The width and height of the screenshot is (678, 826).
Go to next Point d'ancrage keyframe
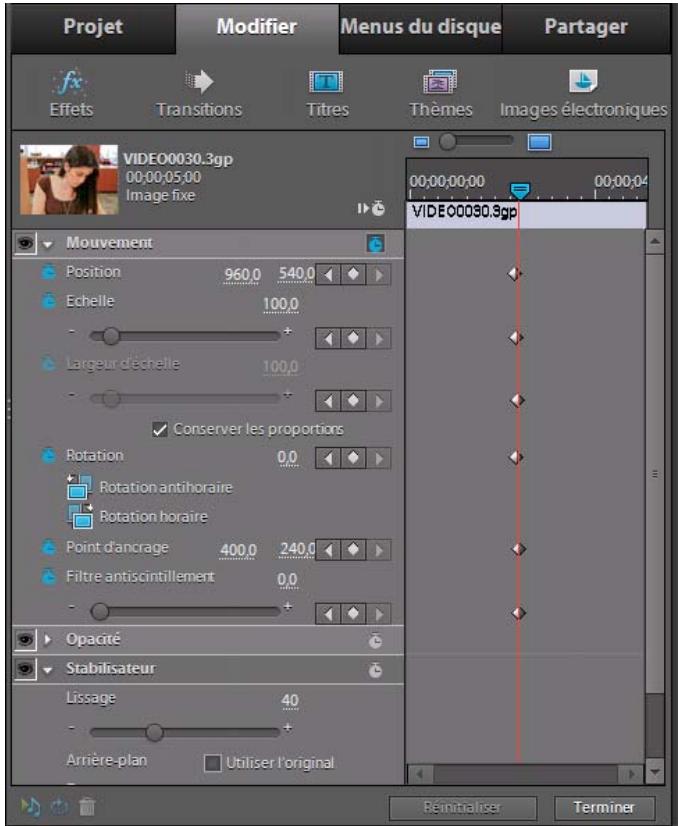[x=379, y=550]
